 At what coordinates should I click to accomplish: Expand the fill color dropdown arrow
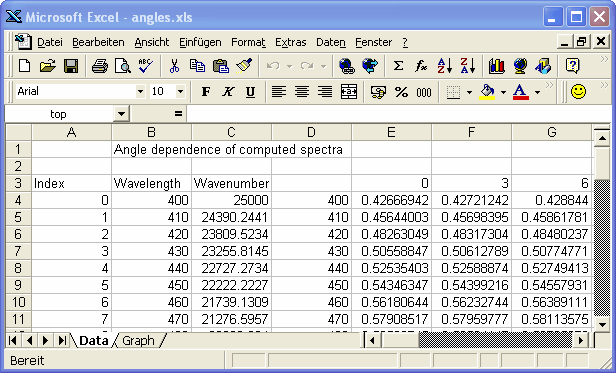tap(503, 92)
